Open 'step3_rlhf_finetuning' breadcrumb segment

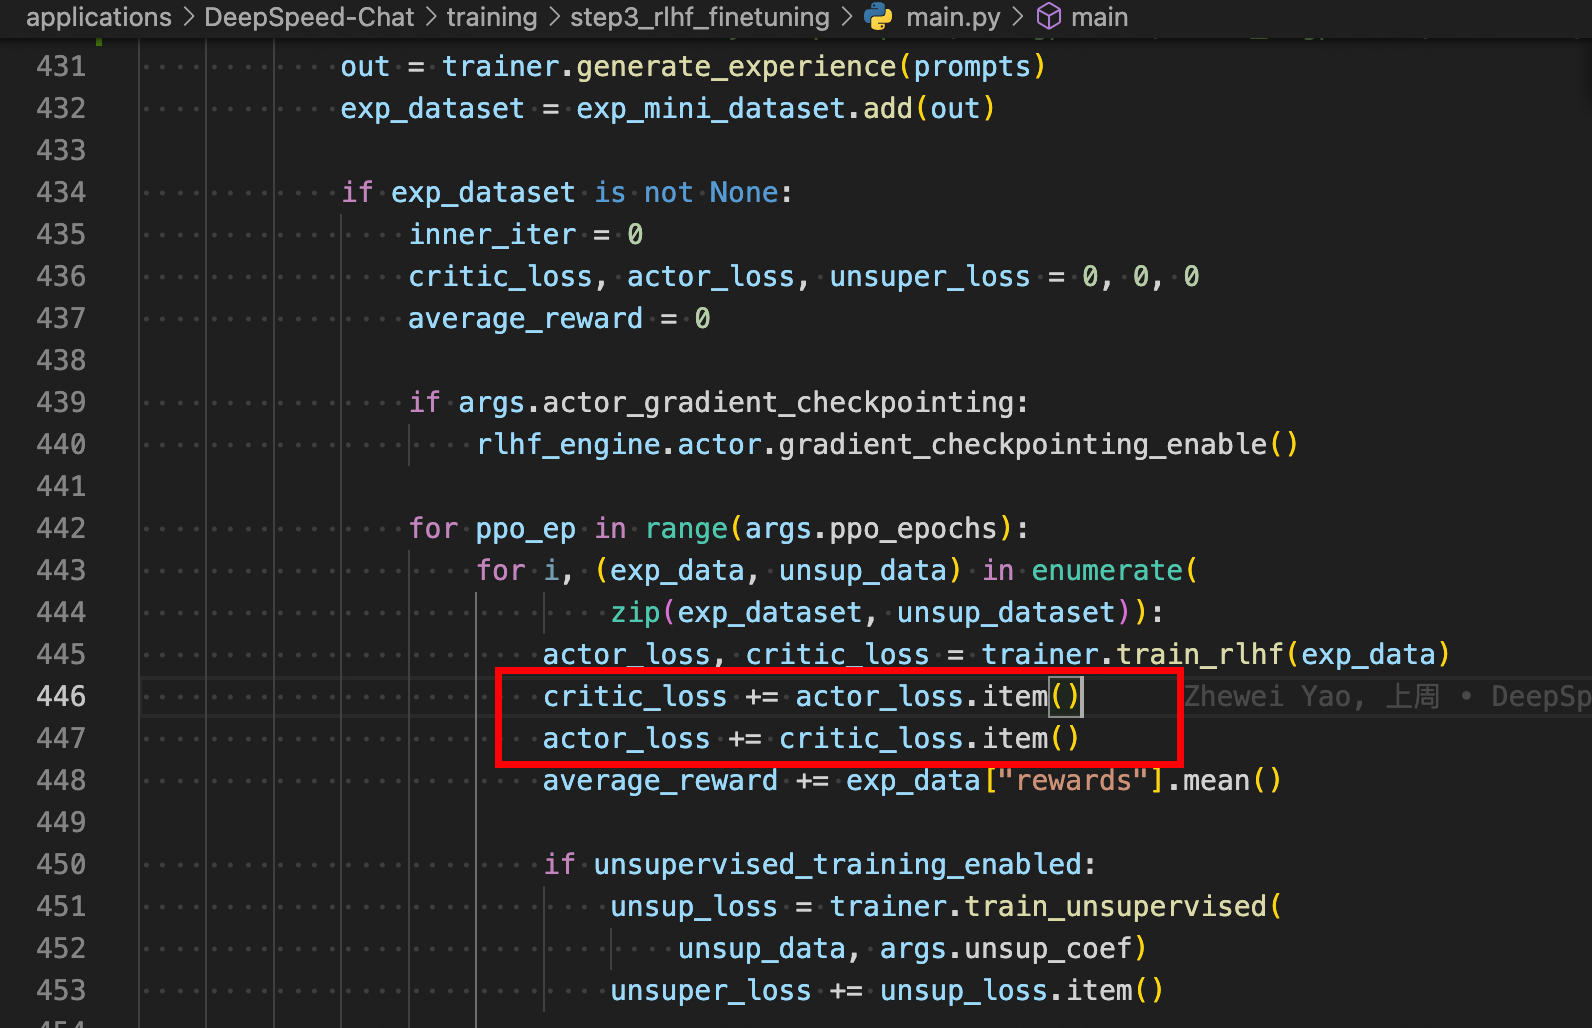click(700, 17)
